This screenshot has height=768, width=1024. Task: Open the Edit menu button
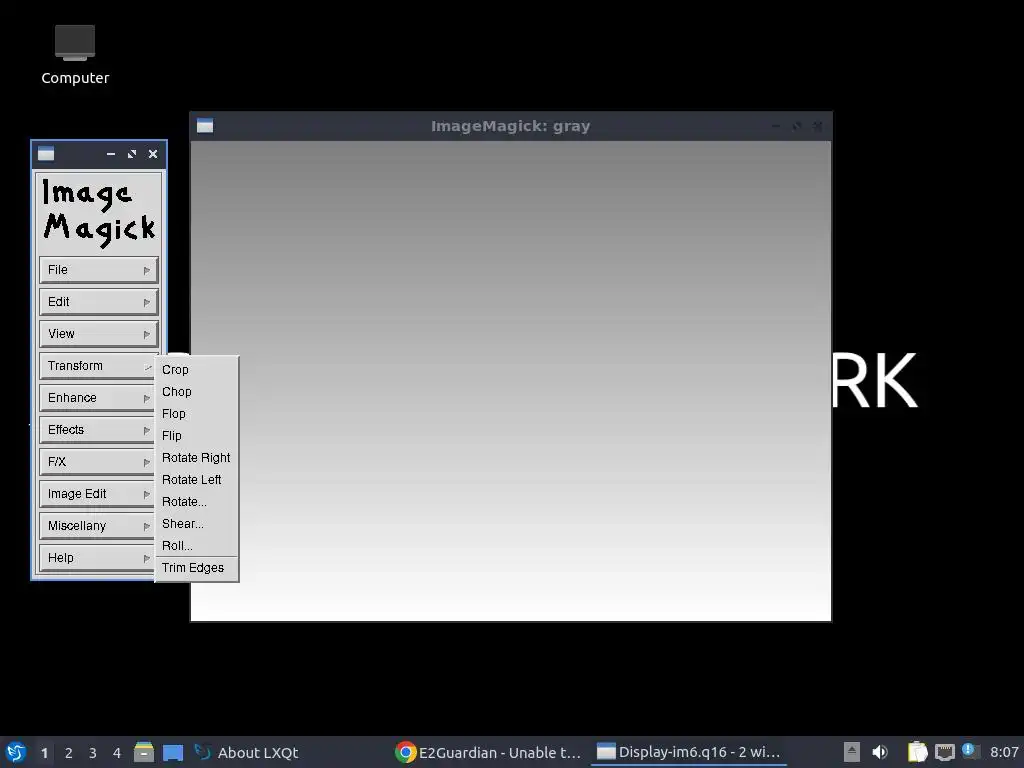click(99, 302)
